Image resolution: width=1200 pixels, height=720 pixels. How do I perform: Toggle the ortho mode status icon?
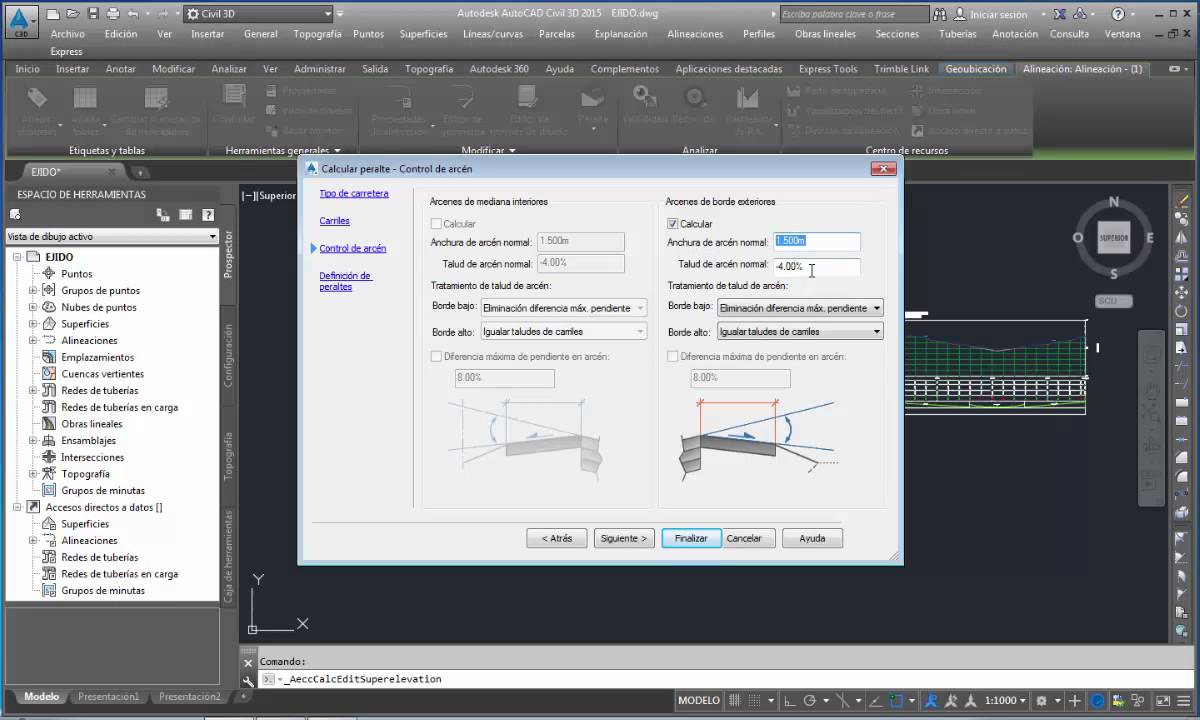point(790,701)
